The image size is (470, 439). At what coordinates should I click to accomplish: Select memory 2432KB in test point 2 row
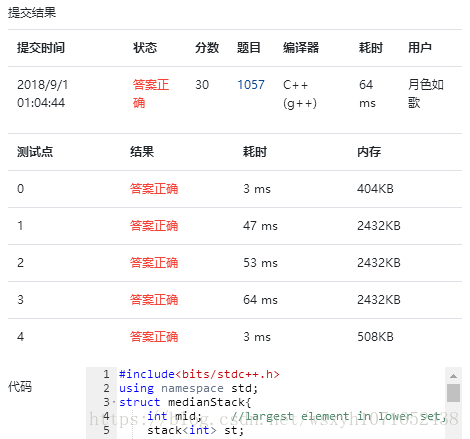(379, 263)
